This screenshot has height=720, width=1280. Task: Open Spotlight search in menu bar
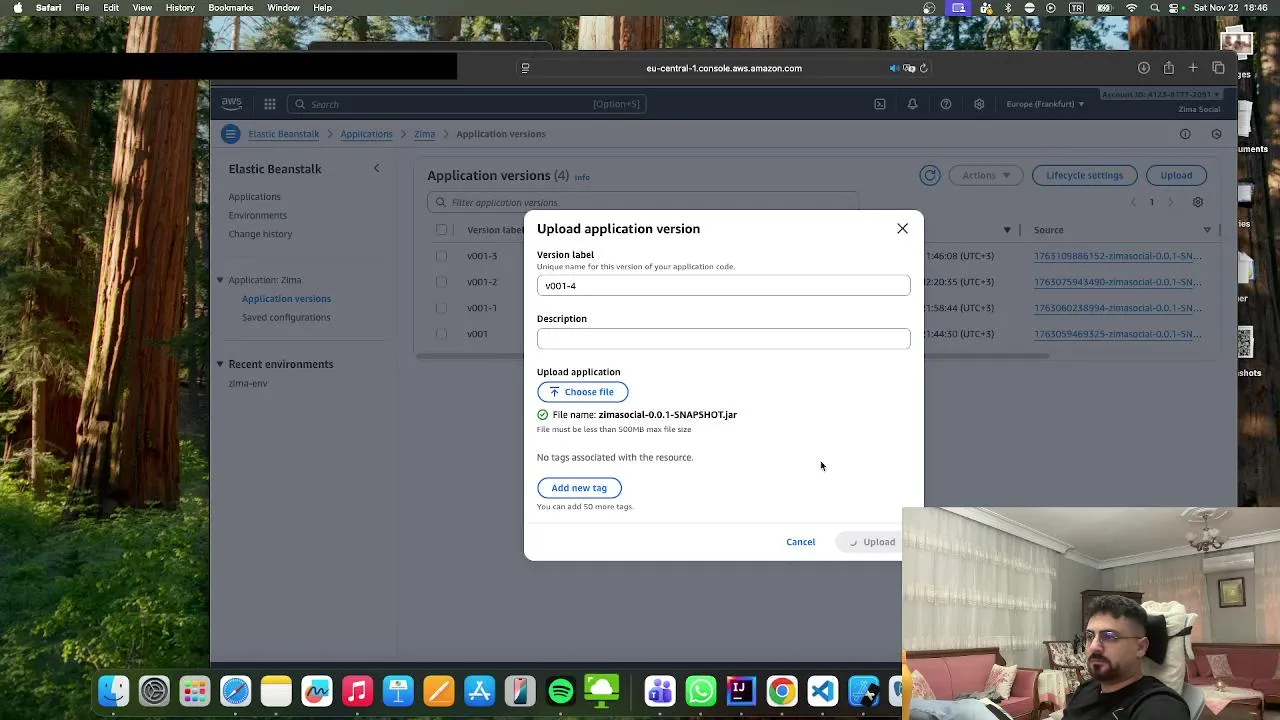pyautogui.click(x=1155, y=8)
